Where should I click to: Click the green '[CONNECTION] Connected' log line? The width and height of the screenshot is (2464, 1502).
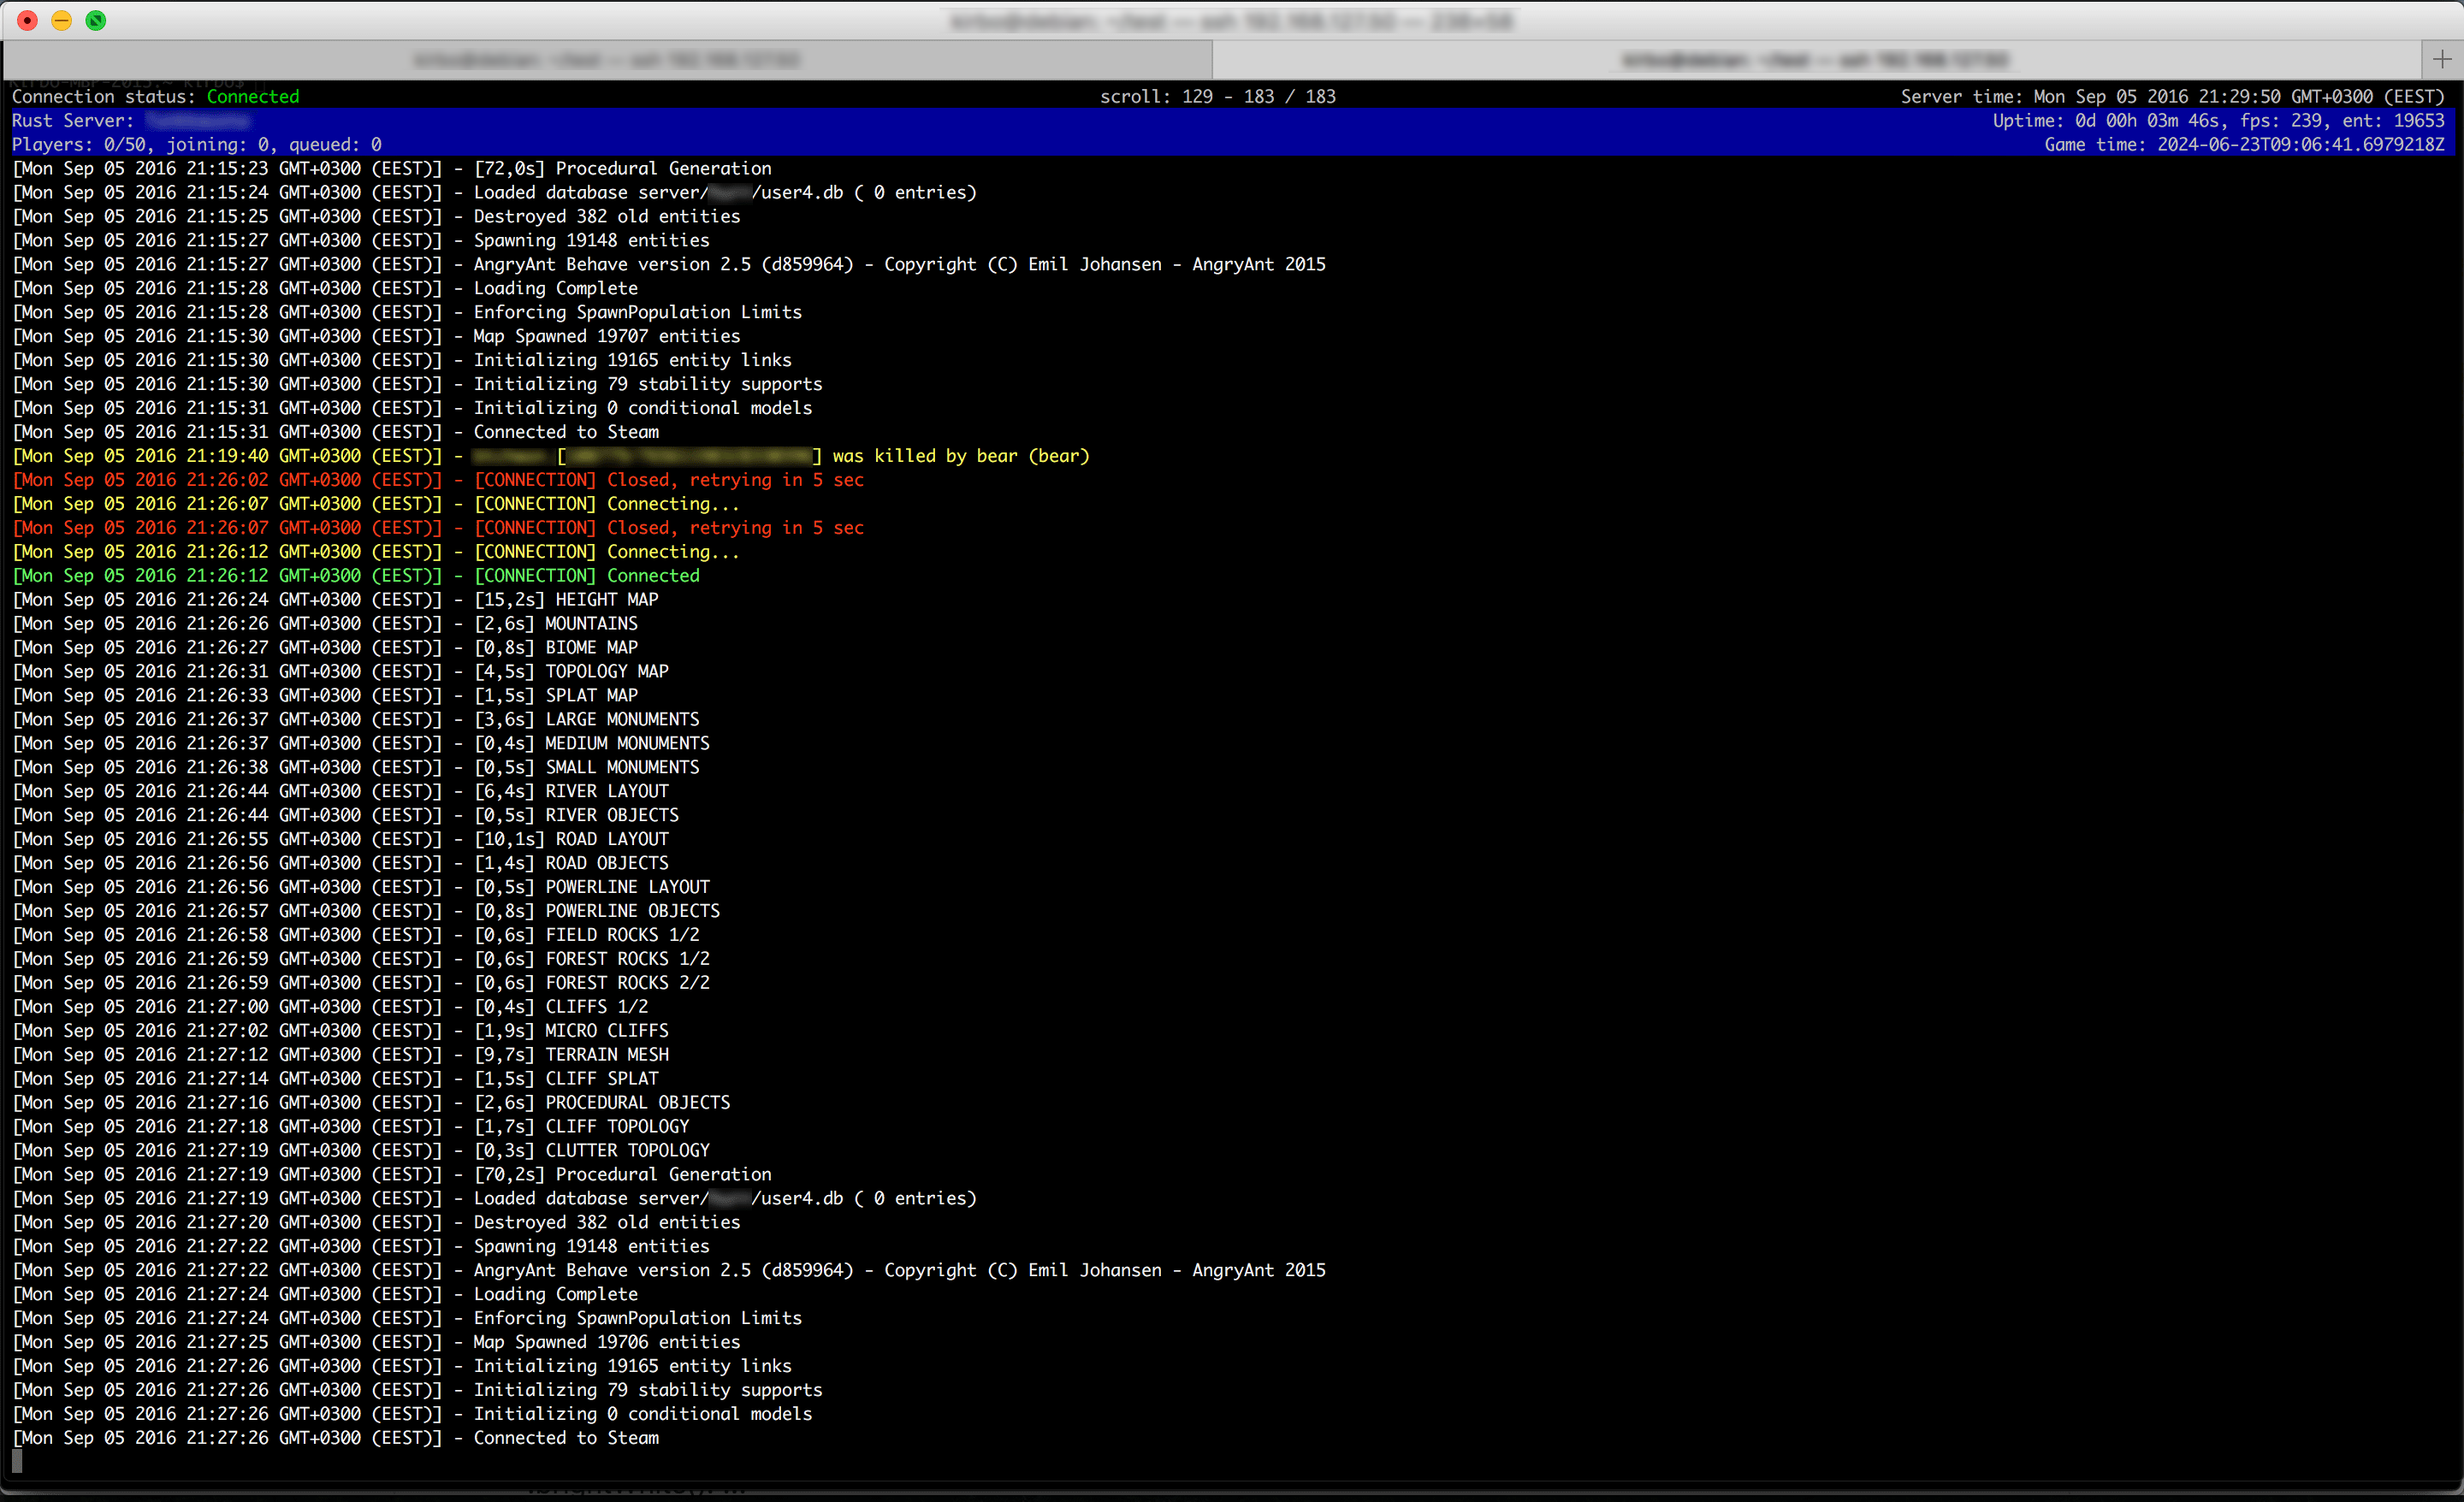[586, 576]
